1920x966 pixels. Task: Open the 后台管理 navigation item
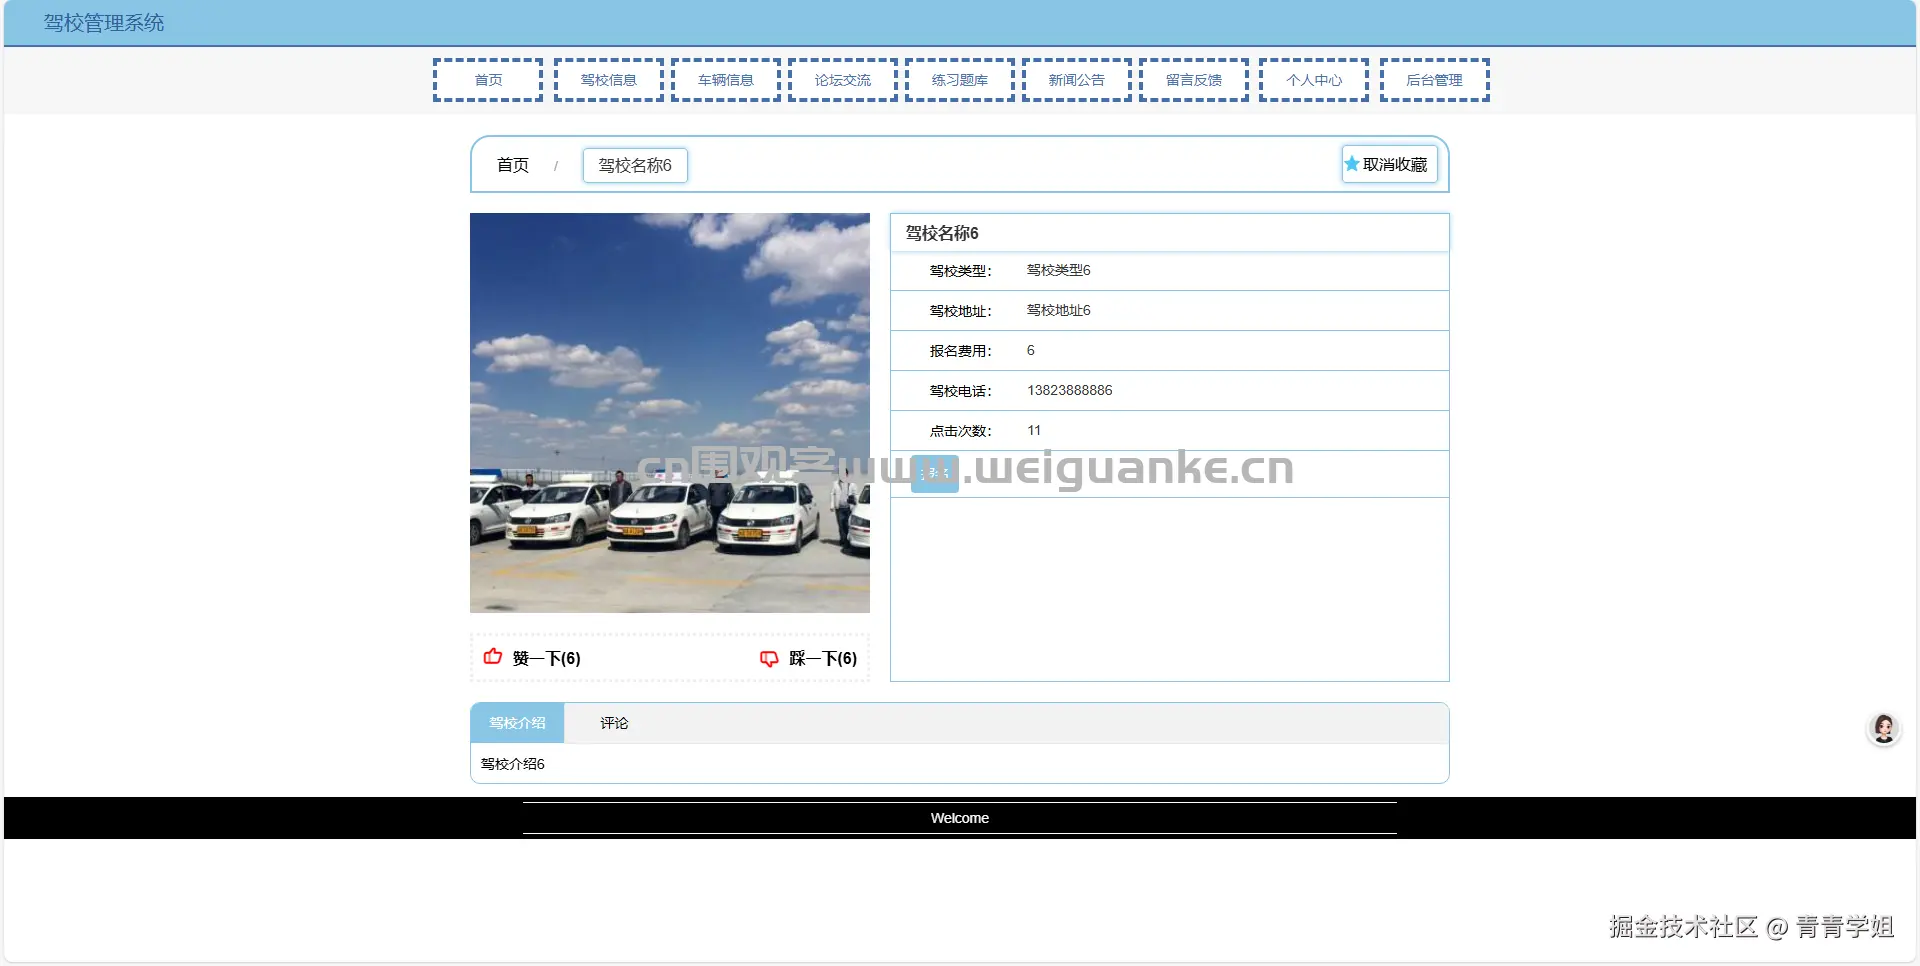tap(1435, 80)
